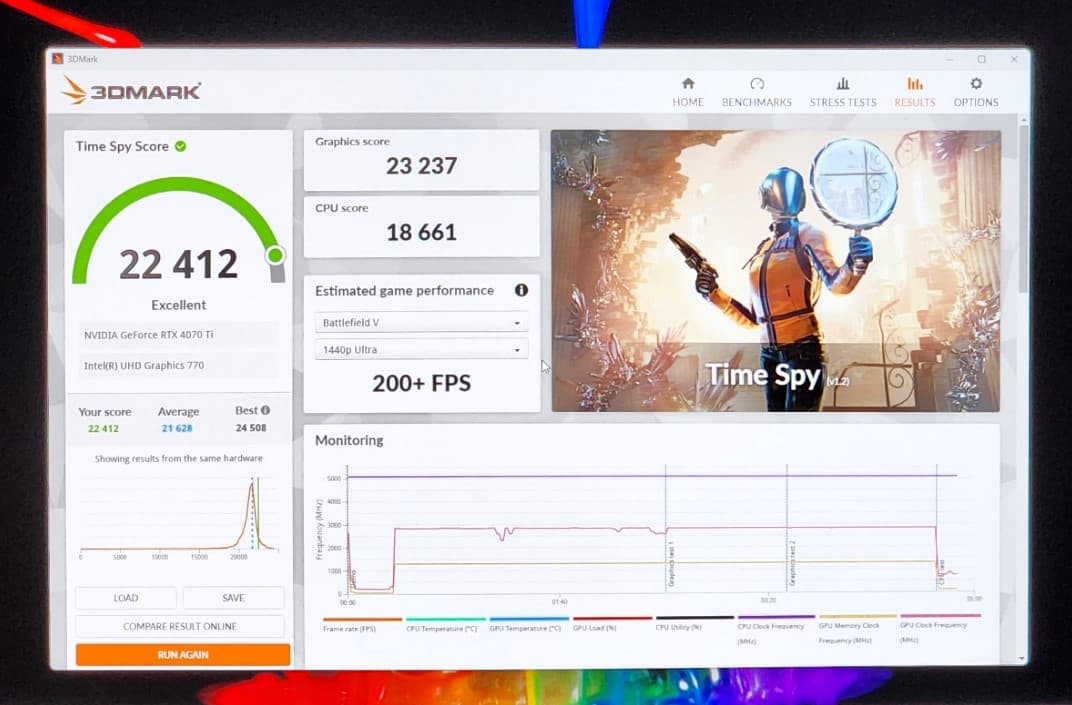Image resolution: width=1072 pixels, height=705 pixels.
Task: Go to the Home icon in navigation
Action: 688,83
